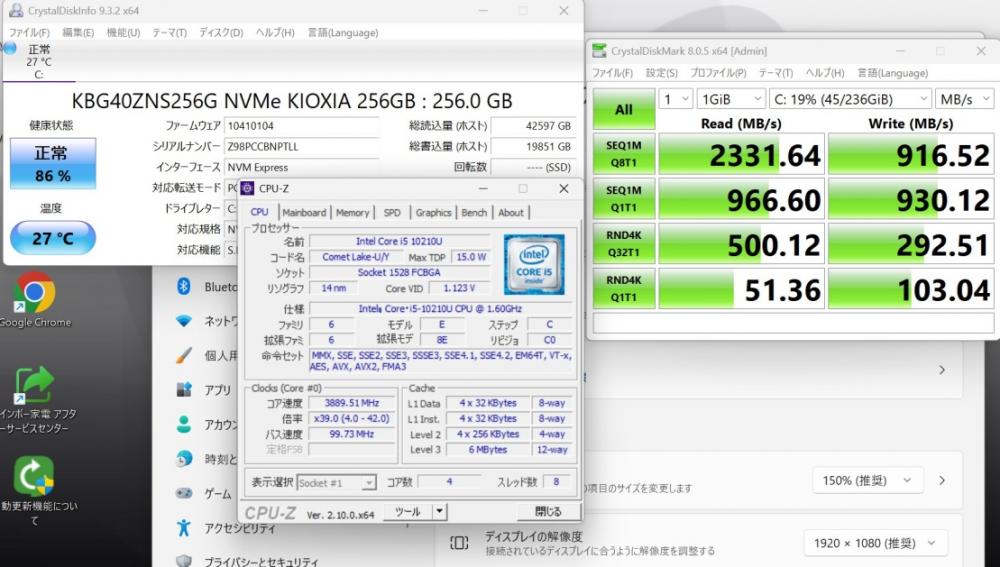This screenshot has width=1000, height=567.
Task: Click the total host reads value 42597 GB
Action: tap(534, 126)
